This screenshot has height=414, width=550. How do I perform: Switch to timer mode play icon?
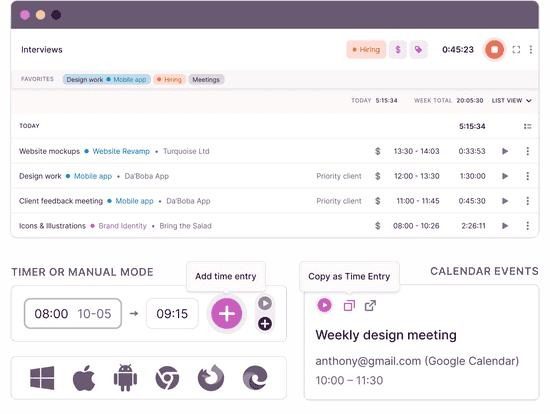pyautogui.click(x=265, y=303)
